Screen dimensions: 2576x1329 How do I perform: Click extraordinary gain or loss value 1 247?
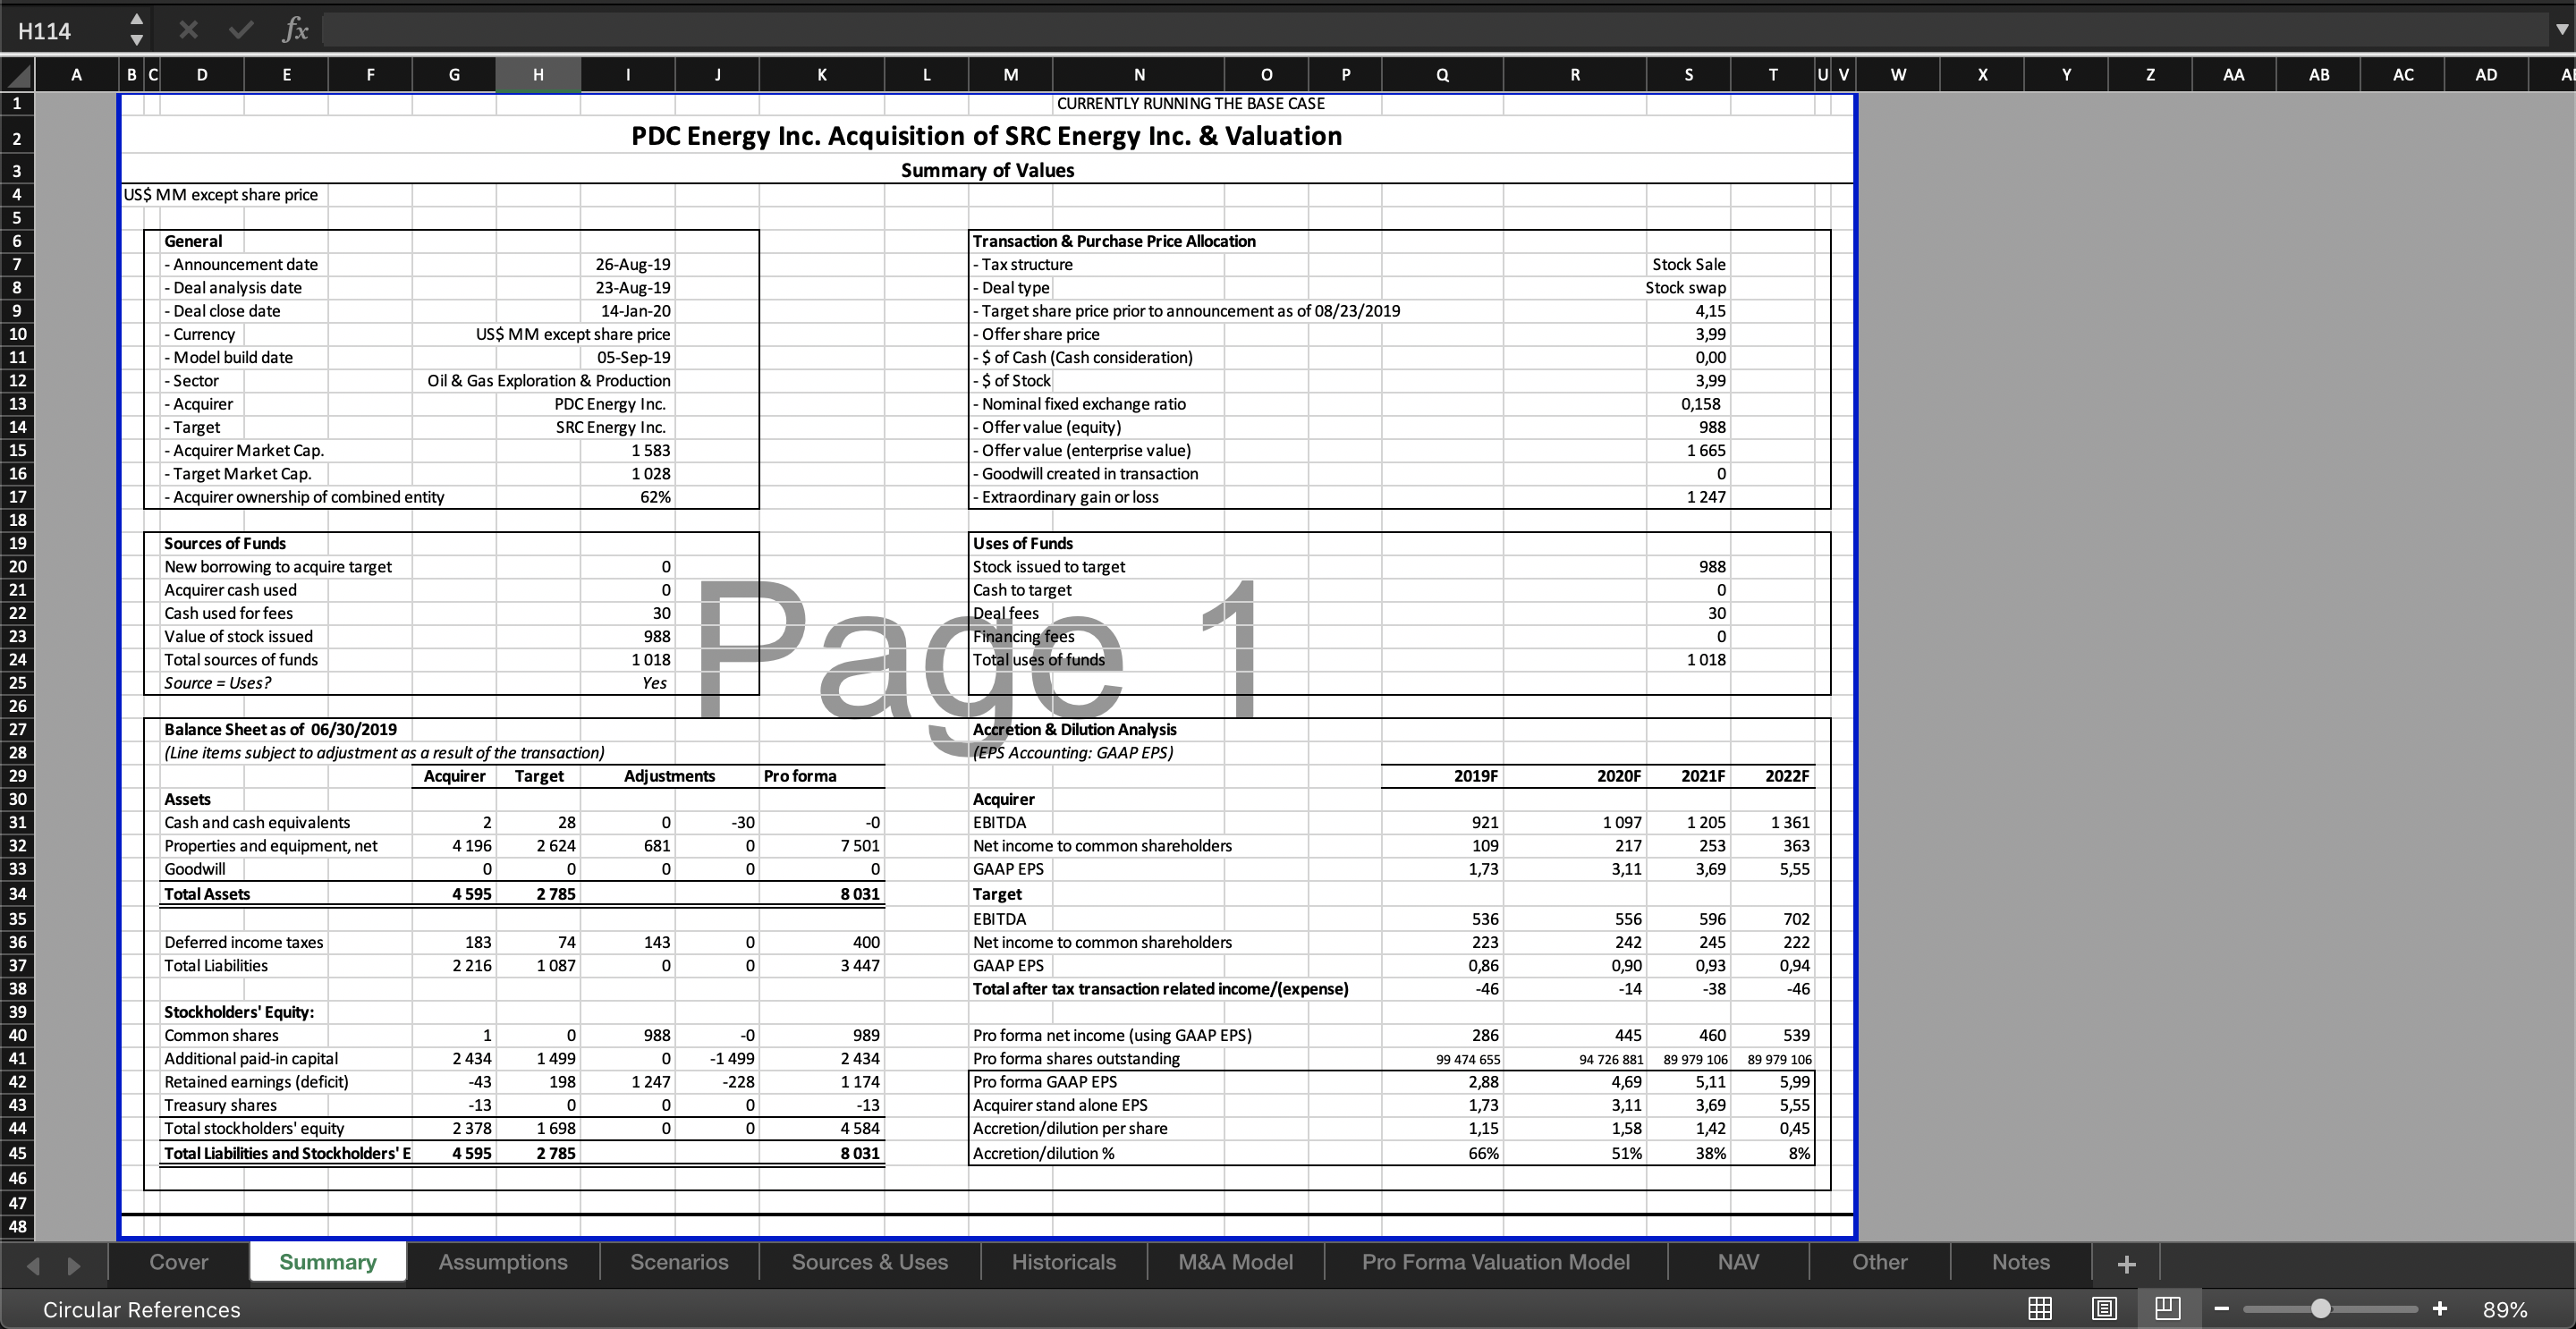pyautogui.click(x=1706, y=497)
